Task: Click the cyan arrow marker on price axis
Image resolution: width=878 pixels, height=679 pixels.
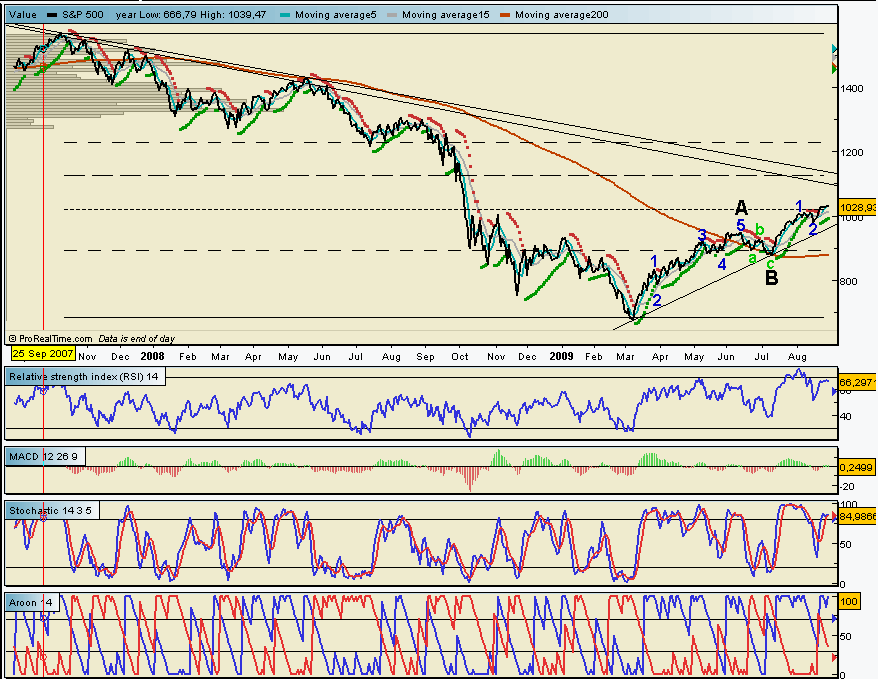Action: pyautogui.click(x=835, y=49)
